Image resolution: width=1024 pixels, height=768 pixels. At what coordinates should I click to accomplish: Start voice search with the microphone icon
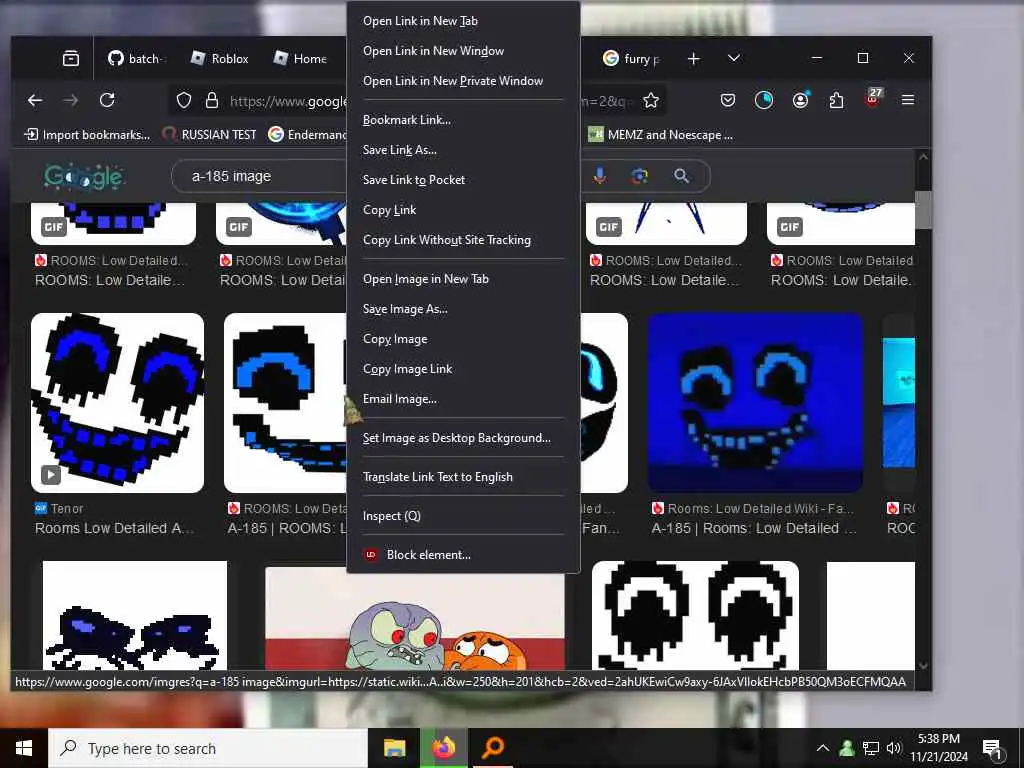click(x=600, y=176)
